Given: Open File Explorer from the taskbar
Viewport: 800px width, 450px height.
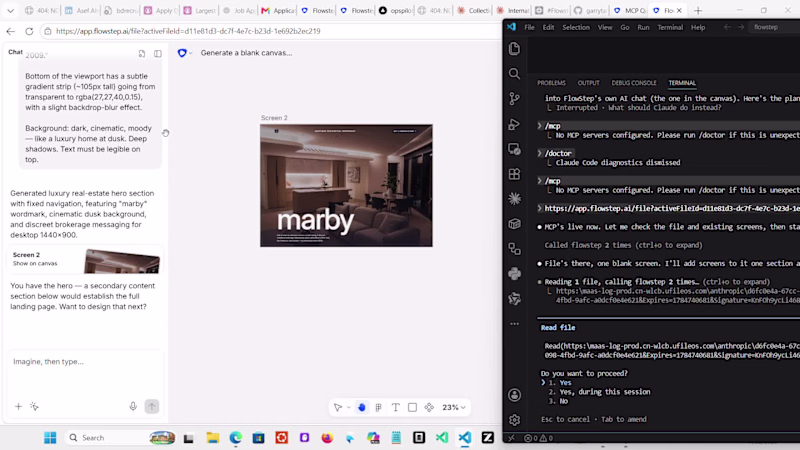Looking at the screenshot, I should (212, 438).
